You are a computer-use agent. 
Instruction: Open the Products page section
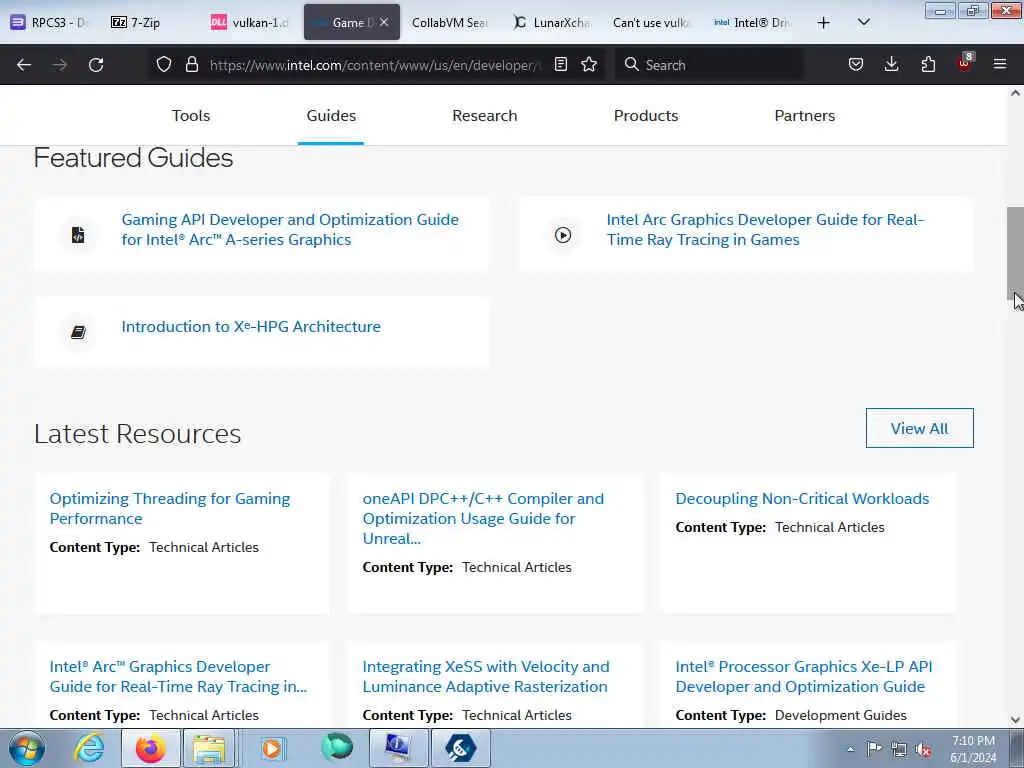click(x=646, y=116)
